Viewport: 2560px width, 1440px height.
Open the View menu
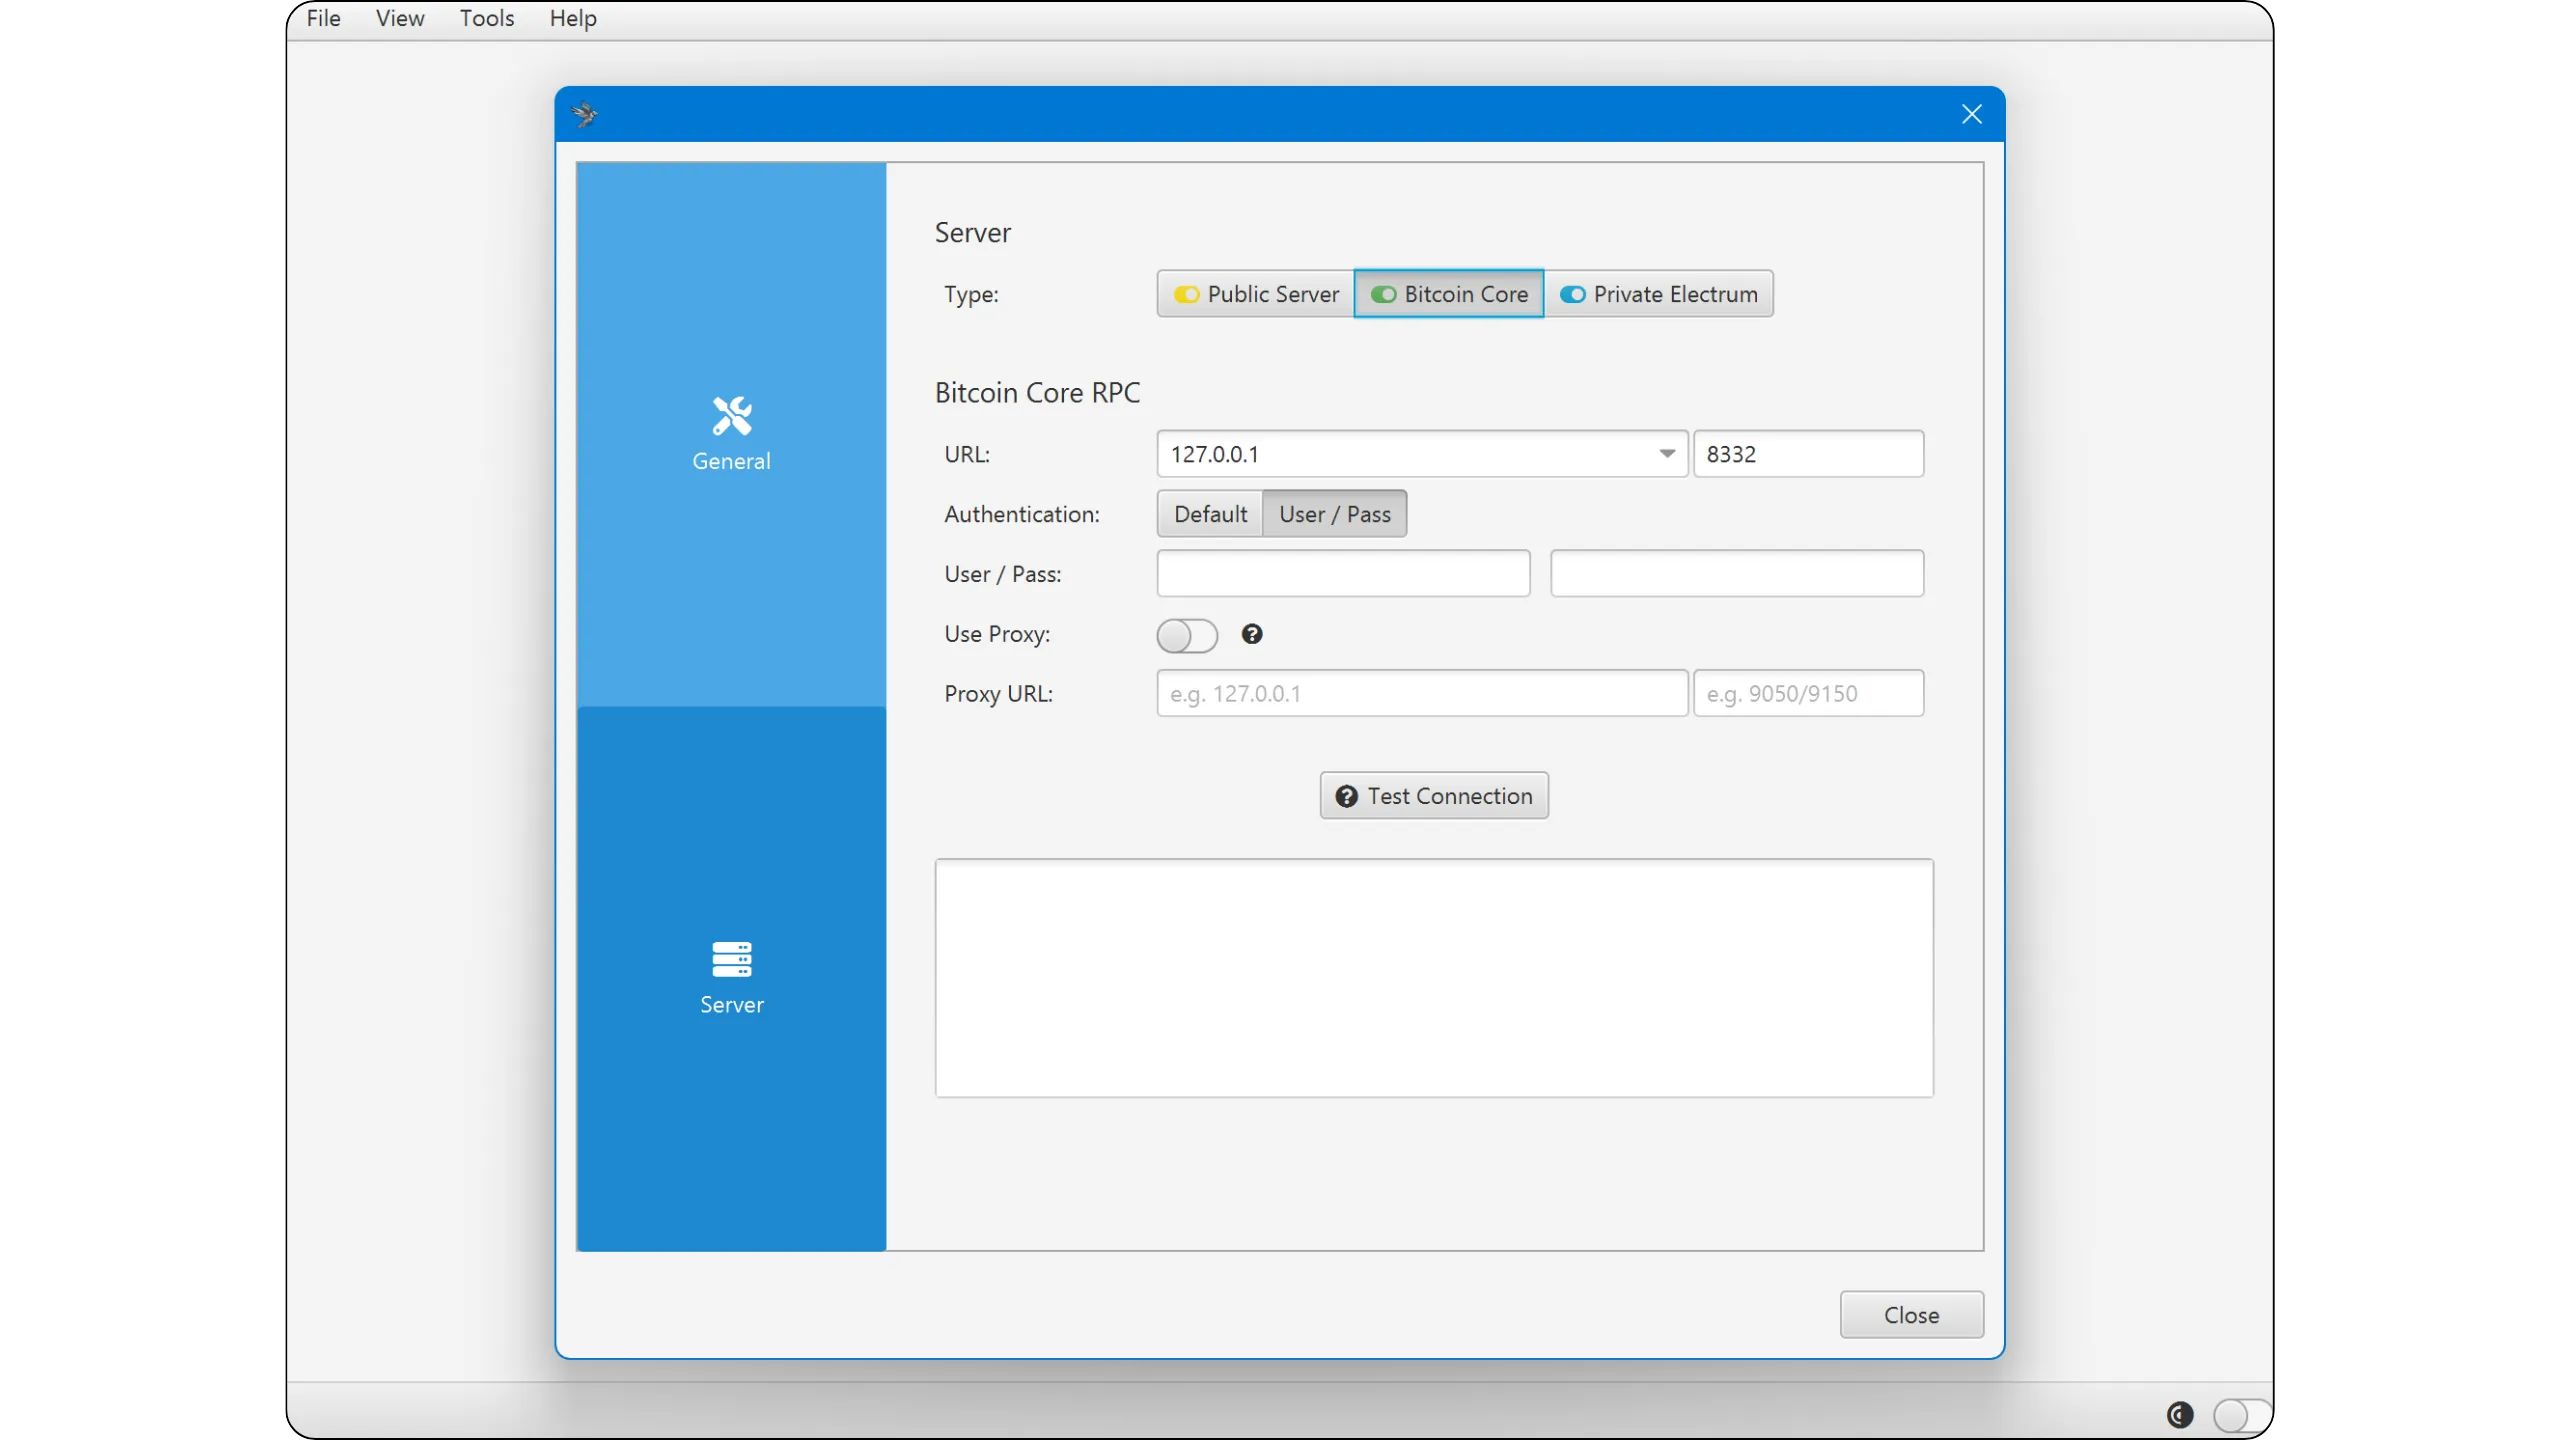[x=400, y=18]
